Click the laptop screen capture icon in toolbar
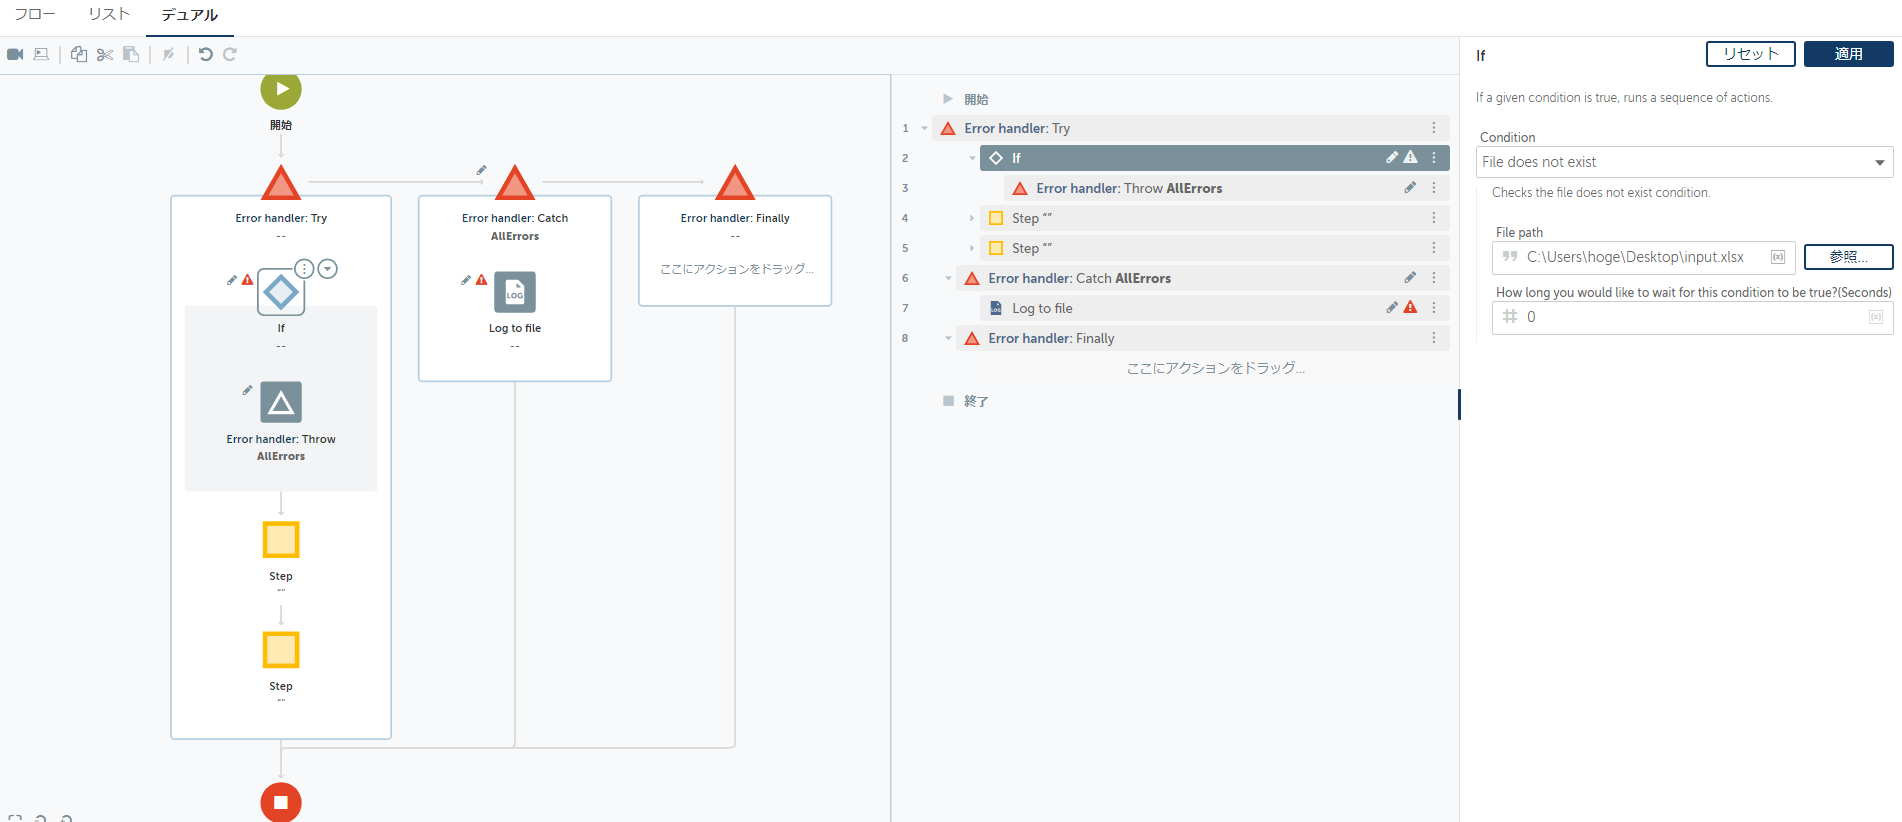 coord(41,54)
